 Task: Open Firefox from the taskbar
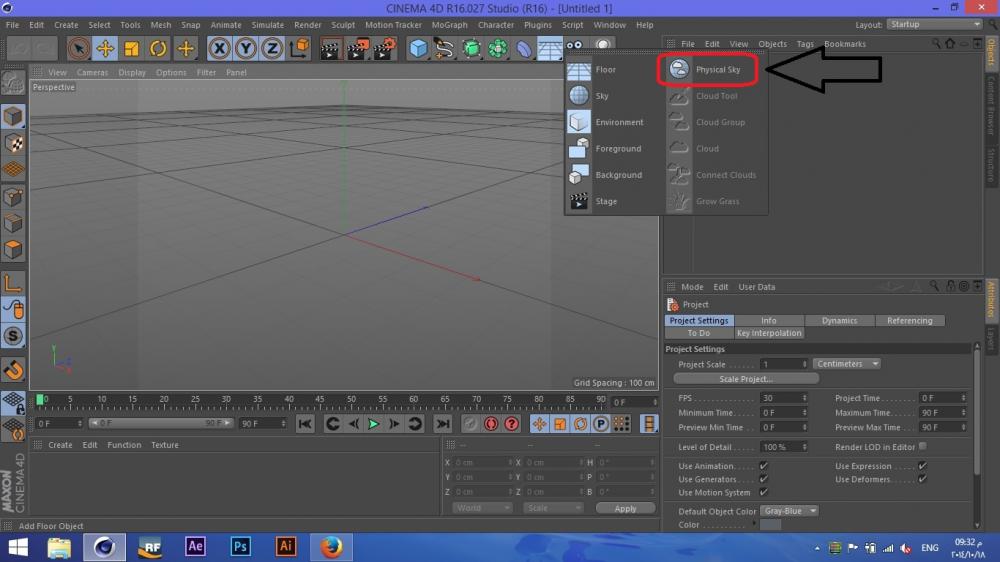pyautogui.click(x=331, y=547)
